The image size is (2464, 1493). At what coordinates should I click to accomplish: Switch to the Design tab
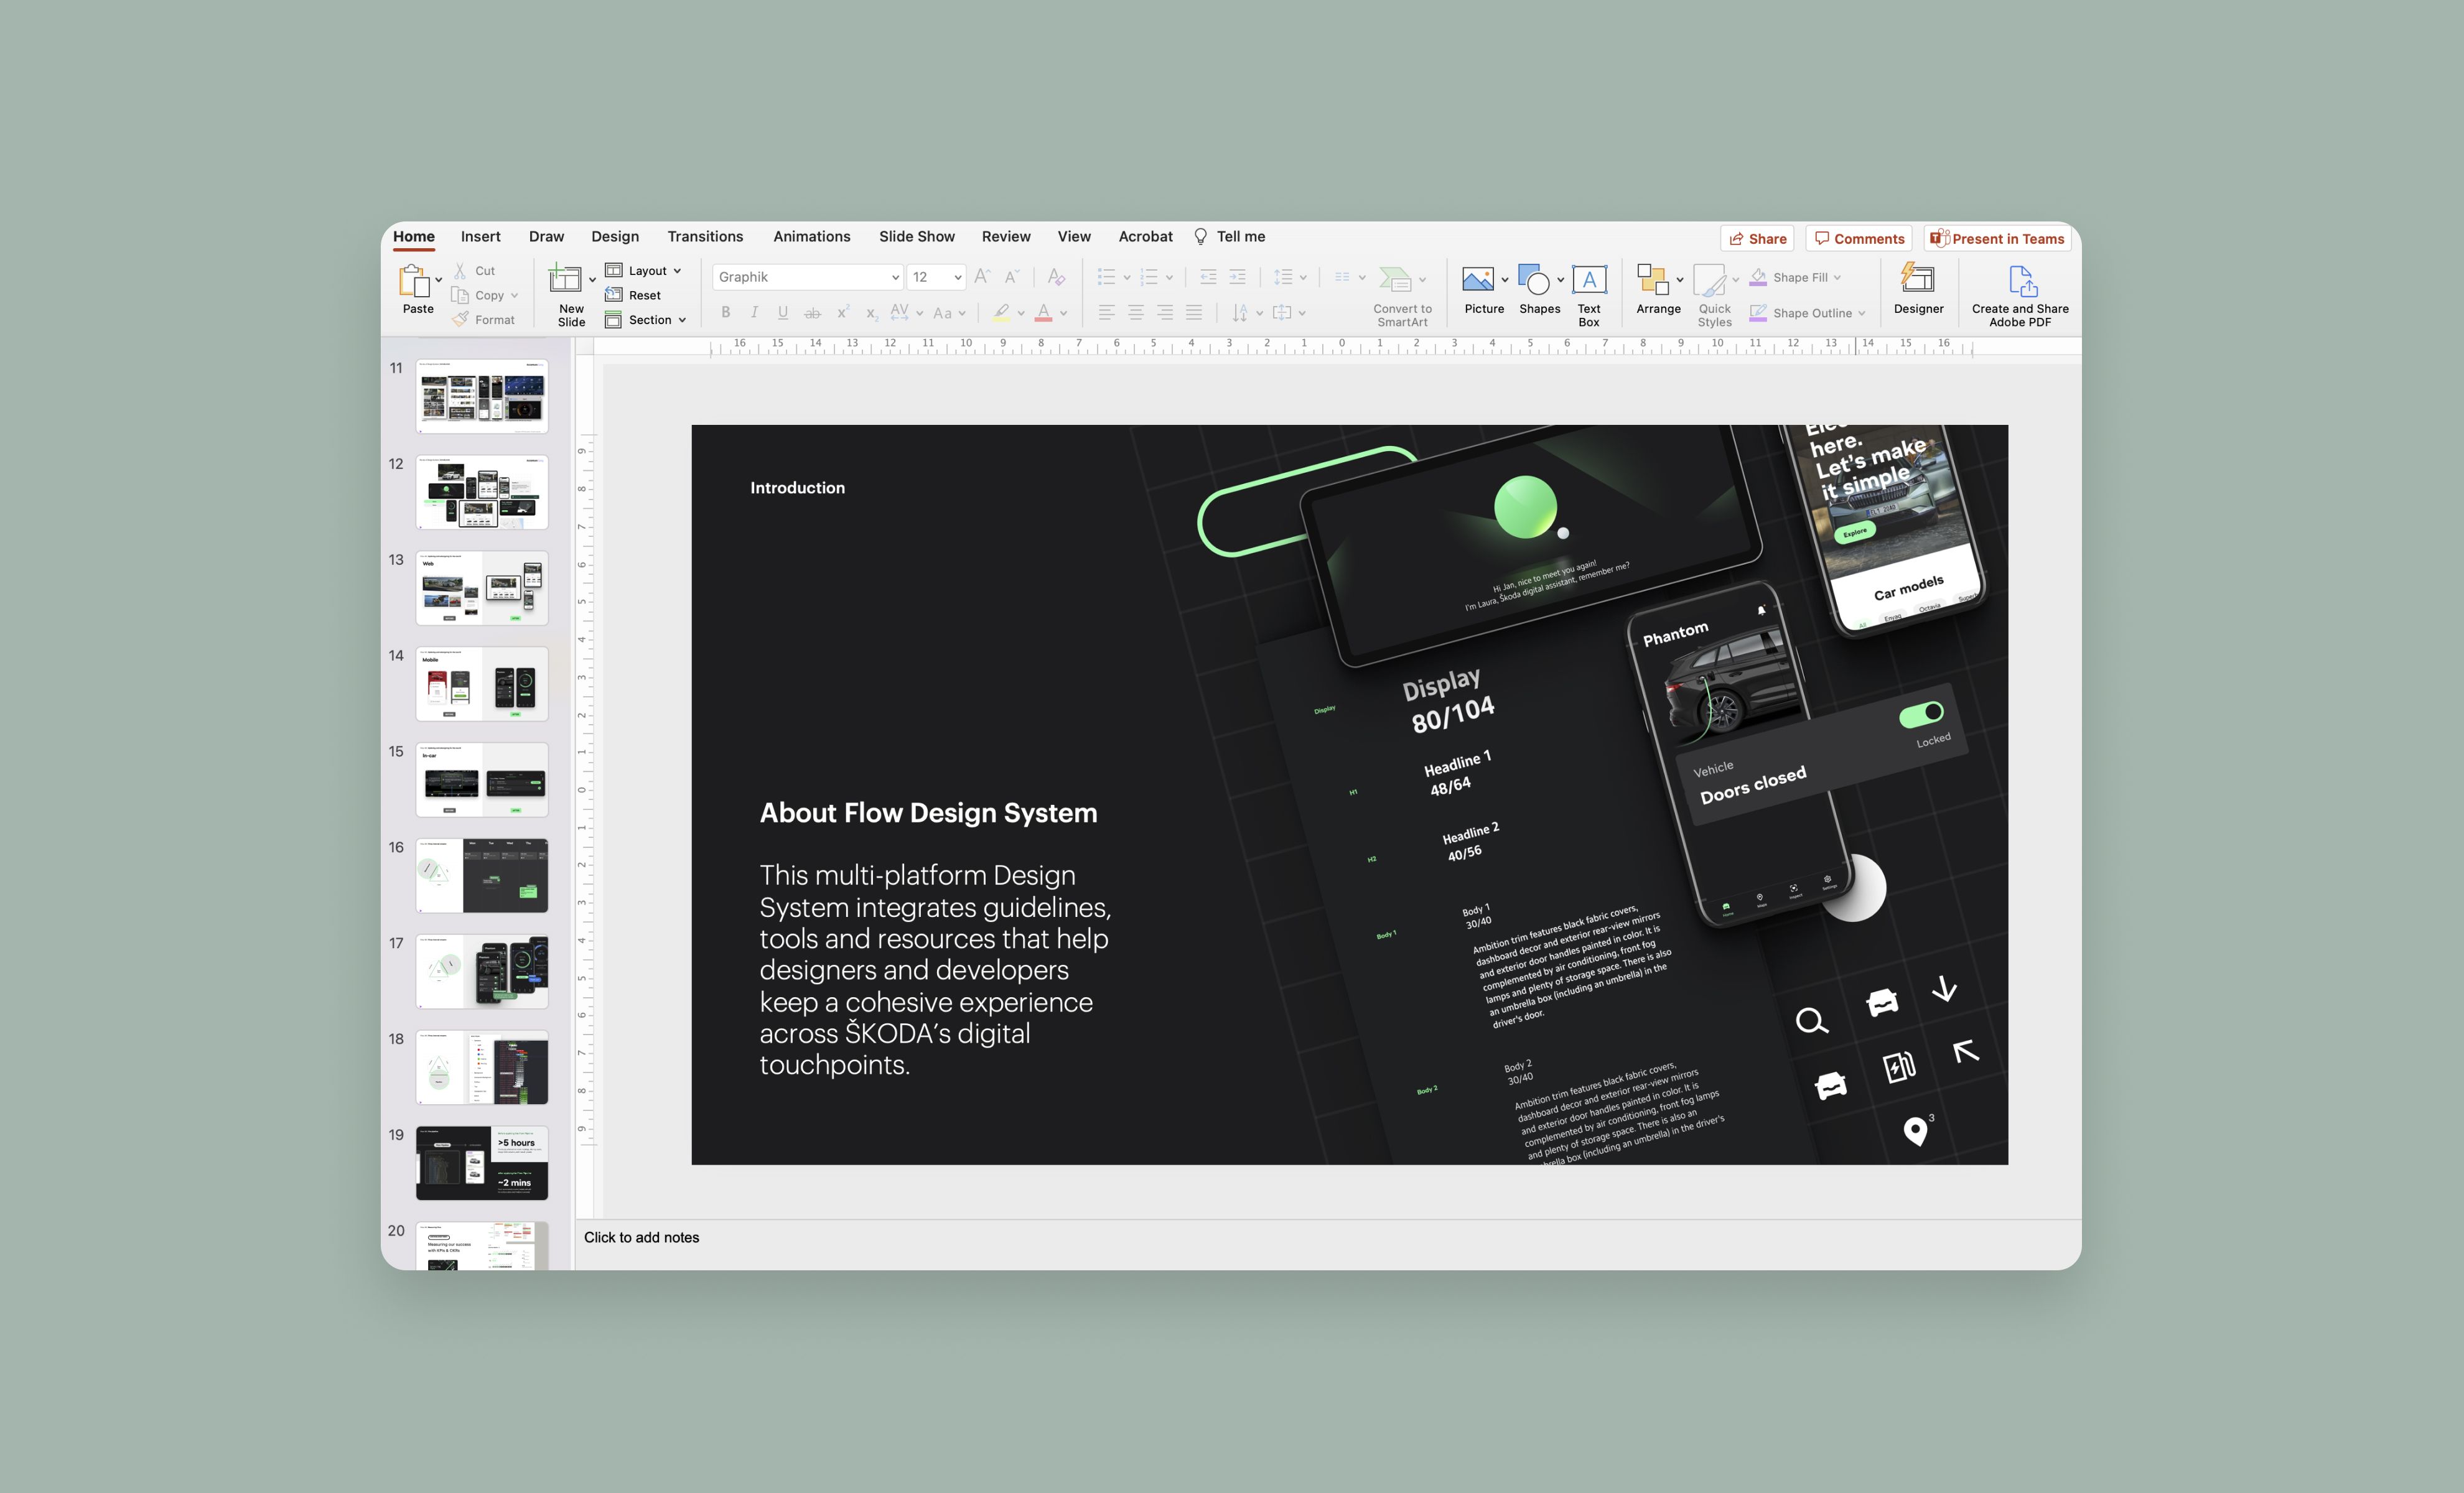click(x=614, y=237)
